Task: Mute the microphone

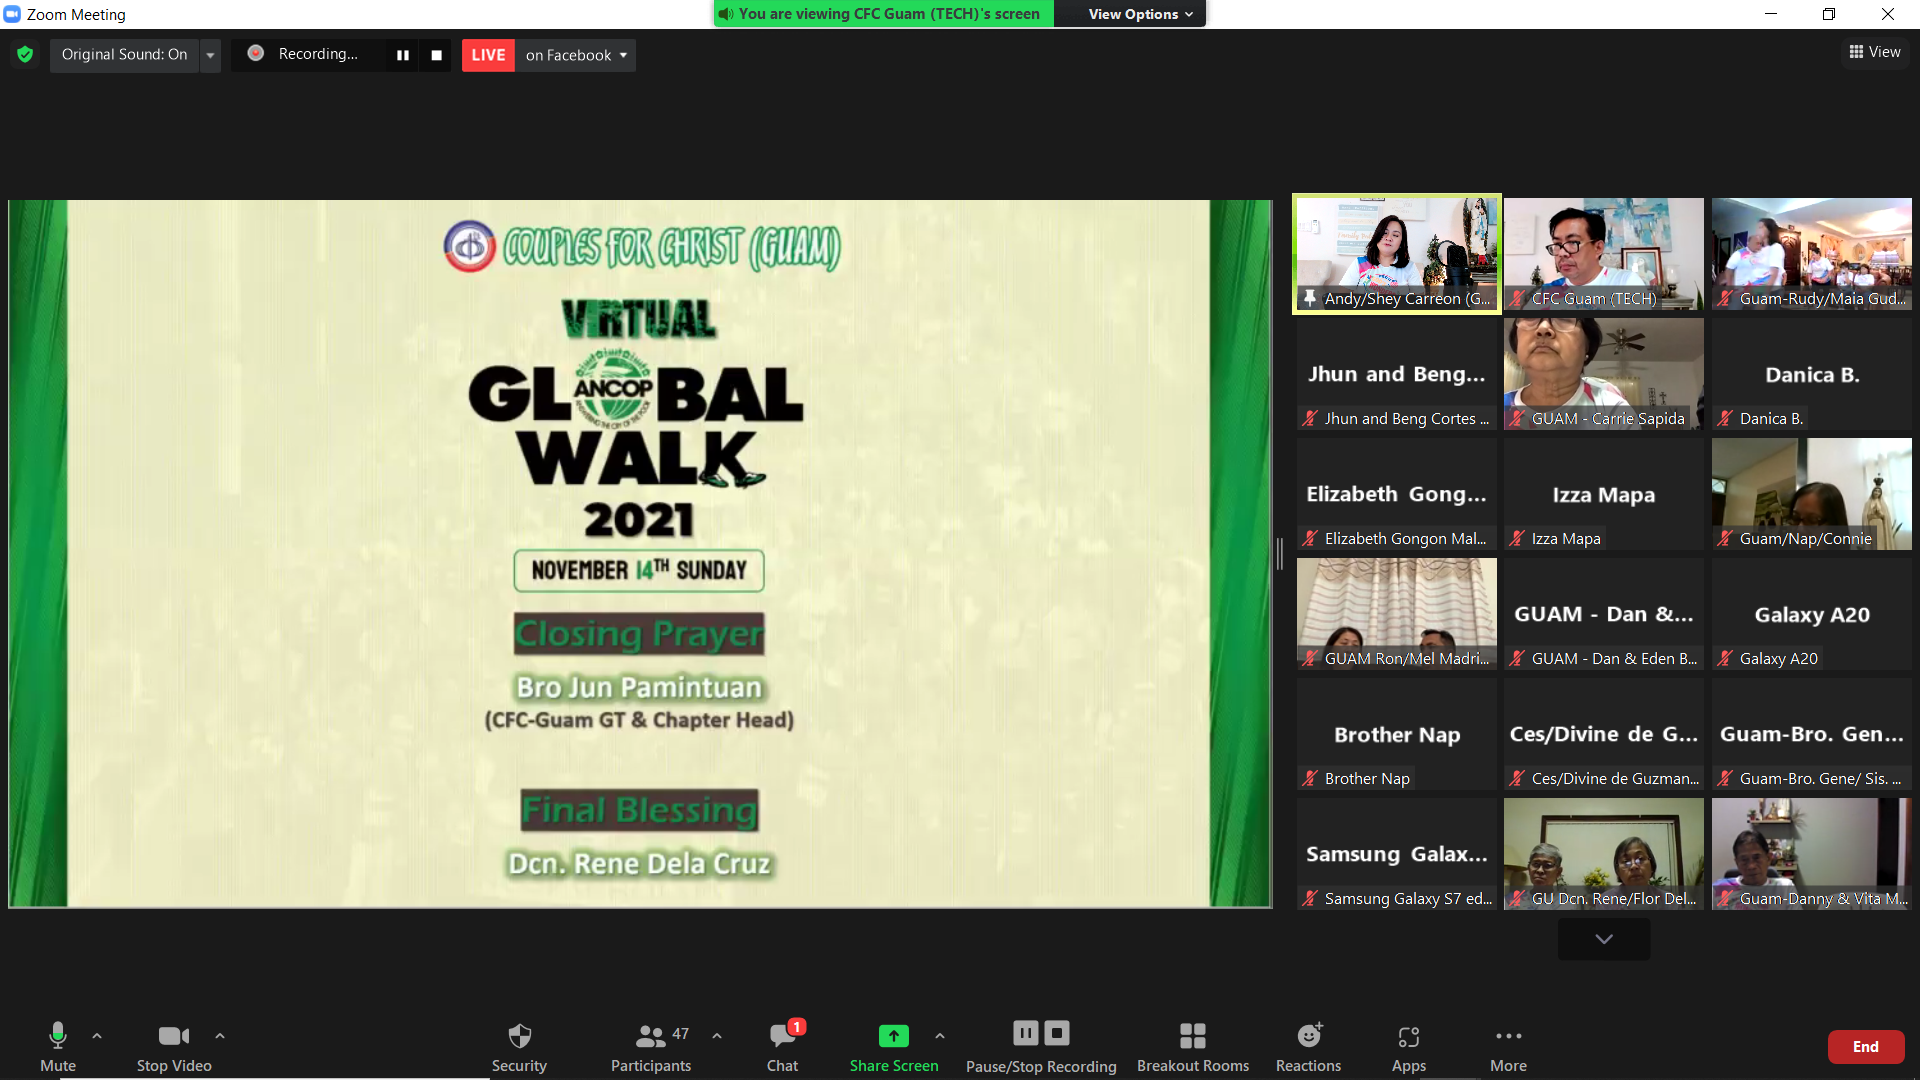Action: (58, 1046)
